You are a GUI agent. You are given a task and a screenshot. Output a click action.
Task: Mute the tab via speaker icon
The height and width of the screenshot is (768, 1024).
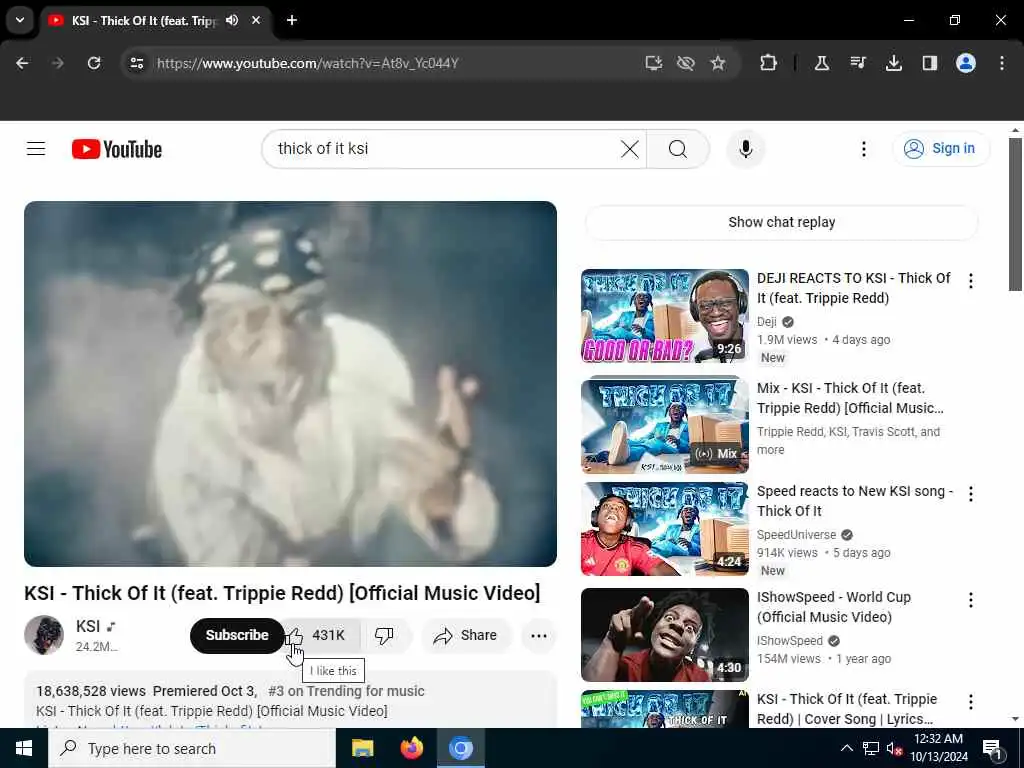pyautogui.click(x=232, y=20)
